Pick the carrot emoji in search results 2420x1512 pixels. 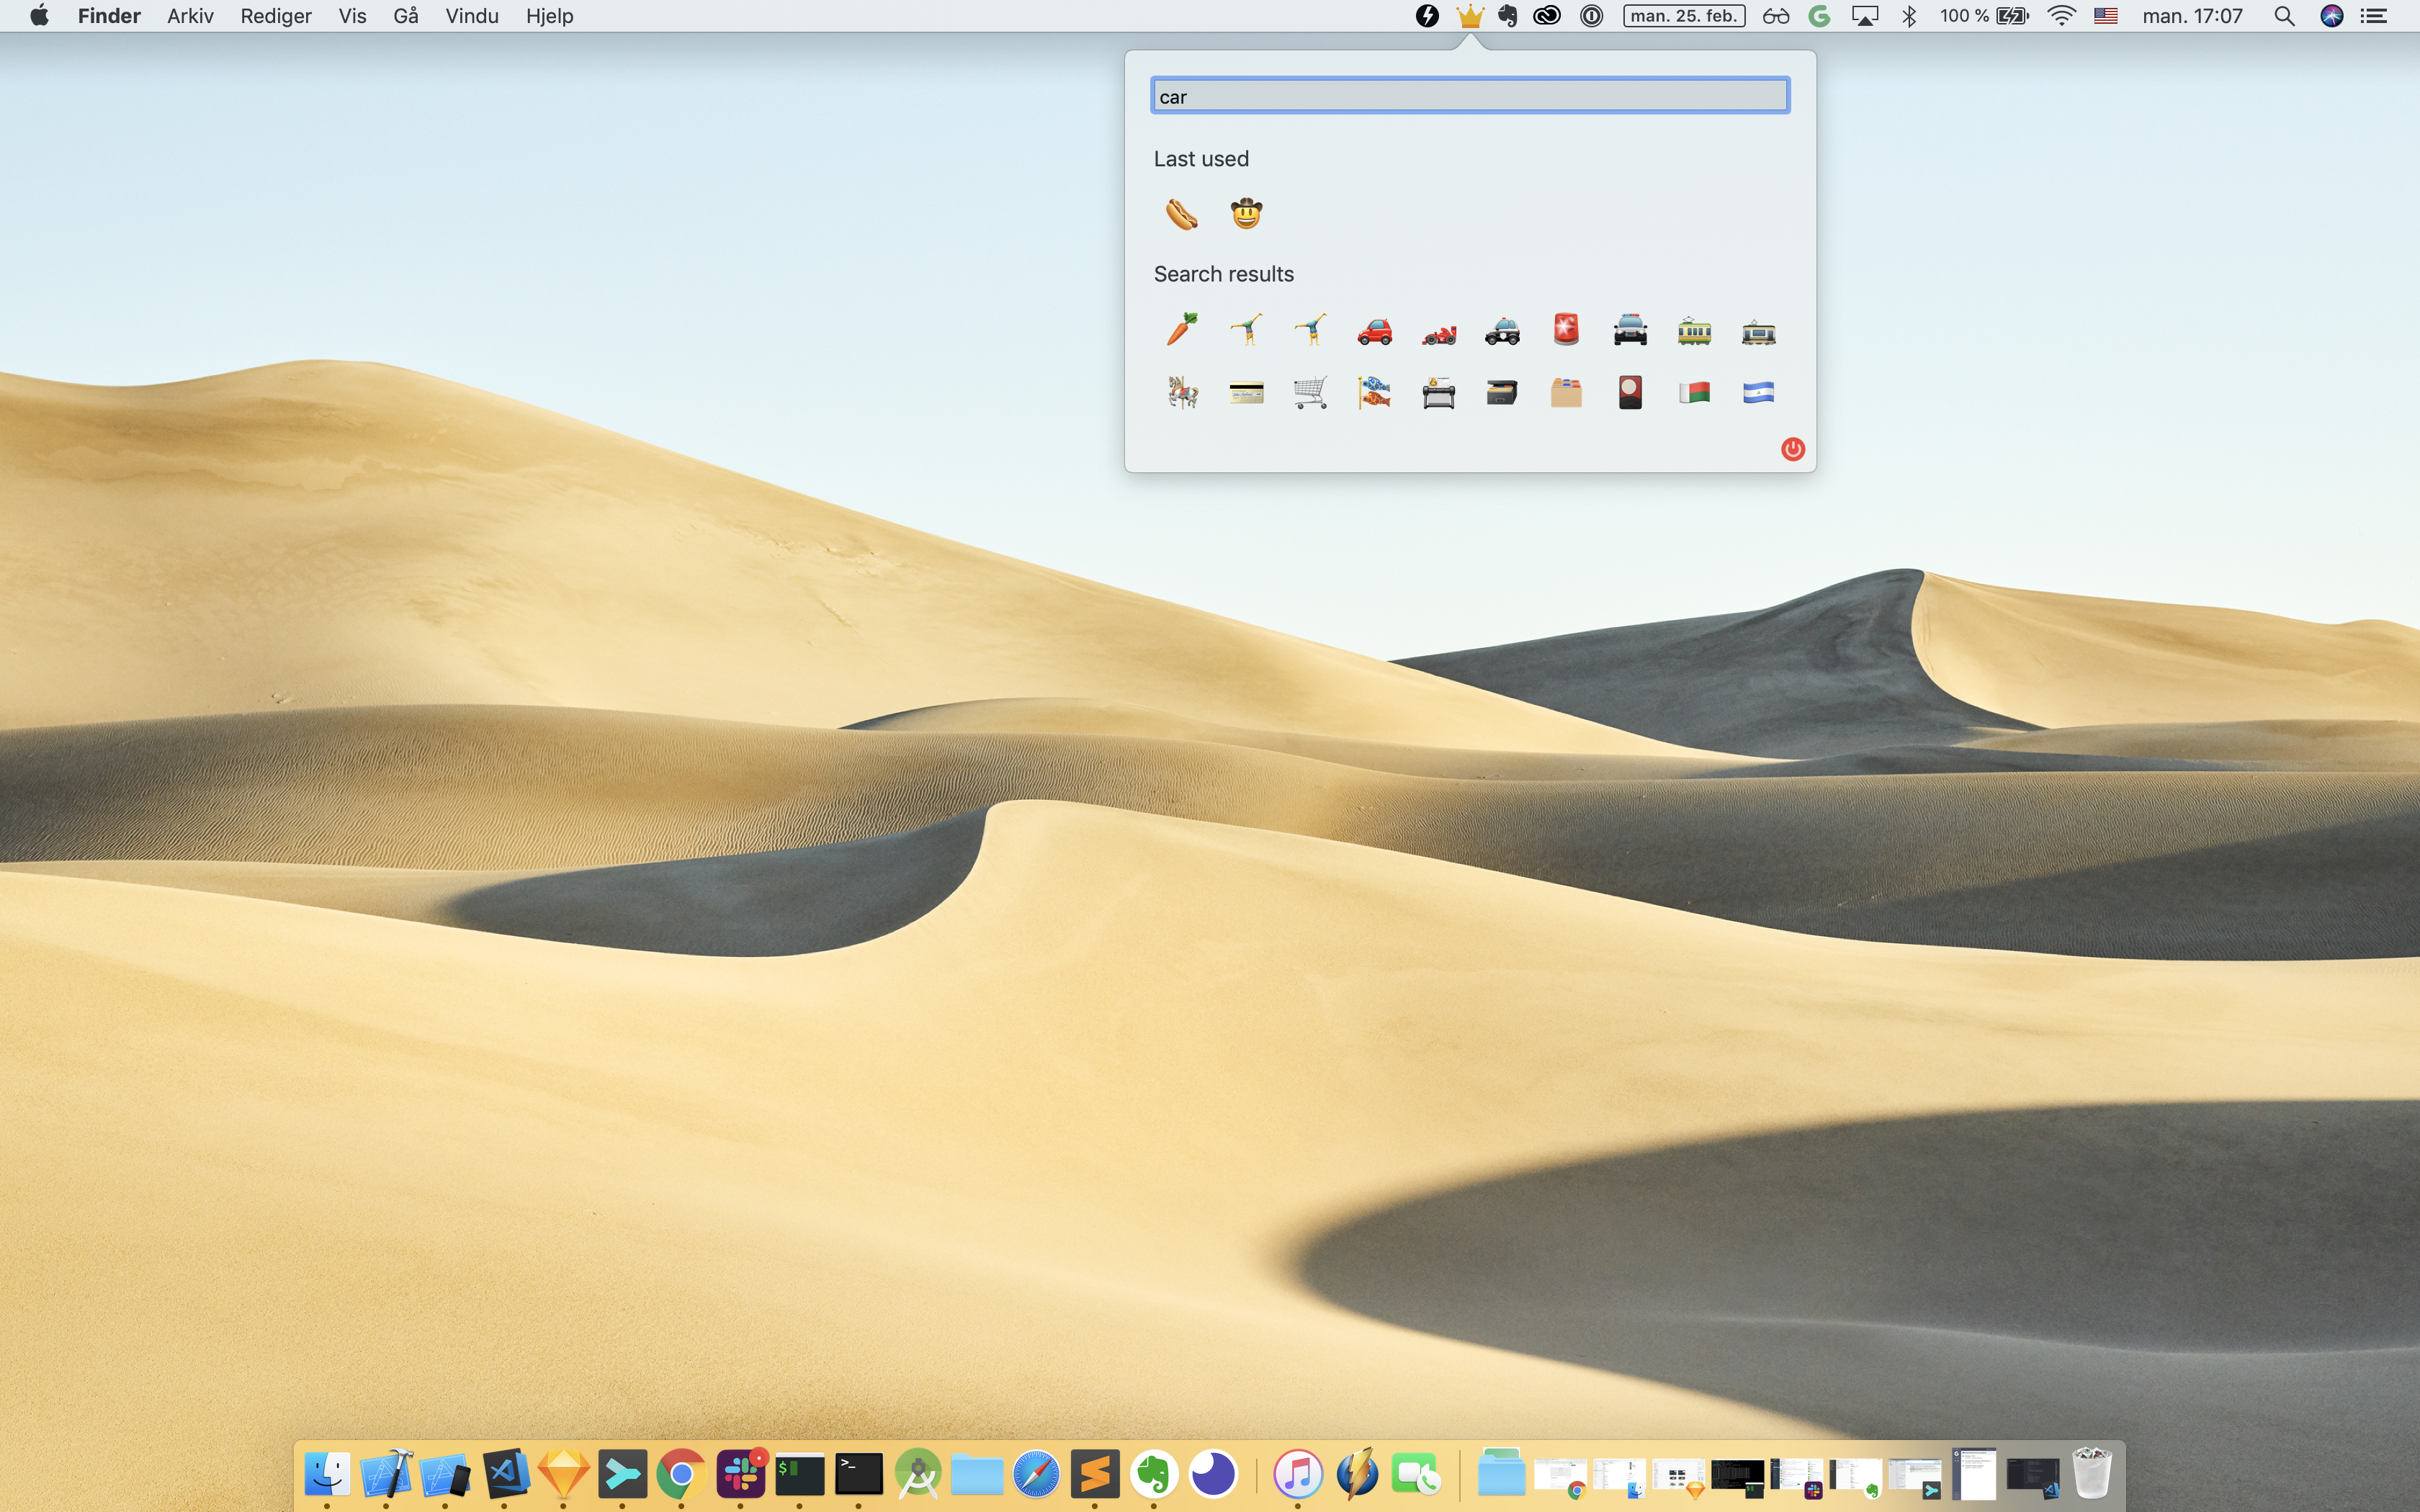pos(1182,330)
